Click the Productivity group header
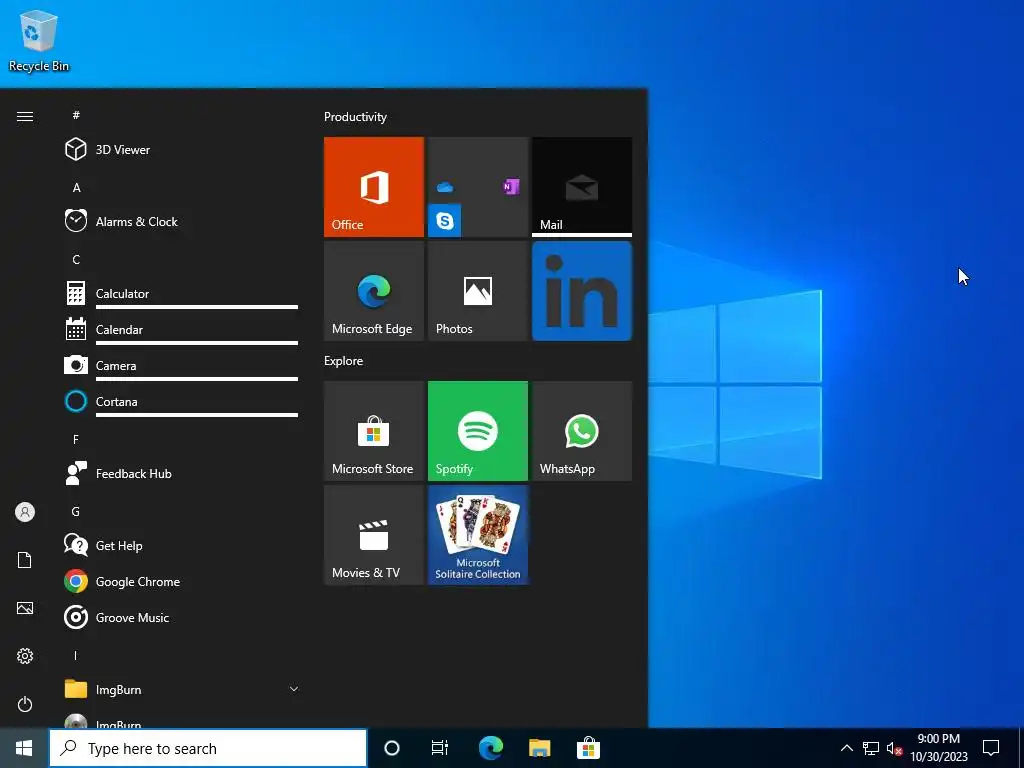 pyautogui.click(x=355, y=117)
